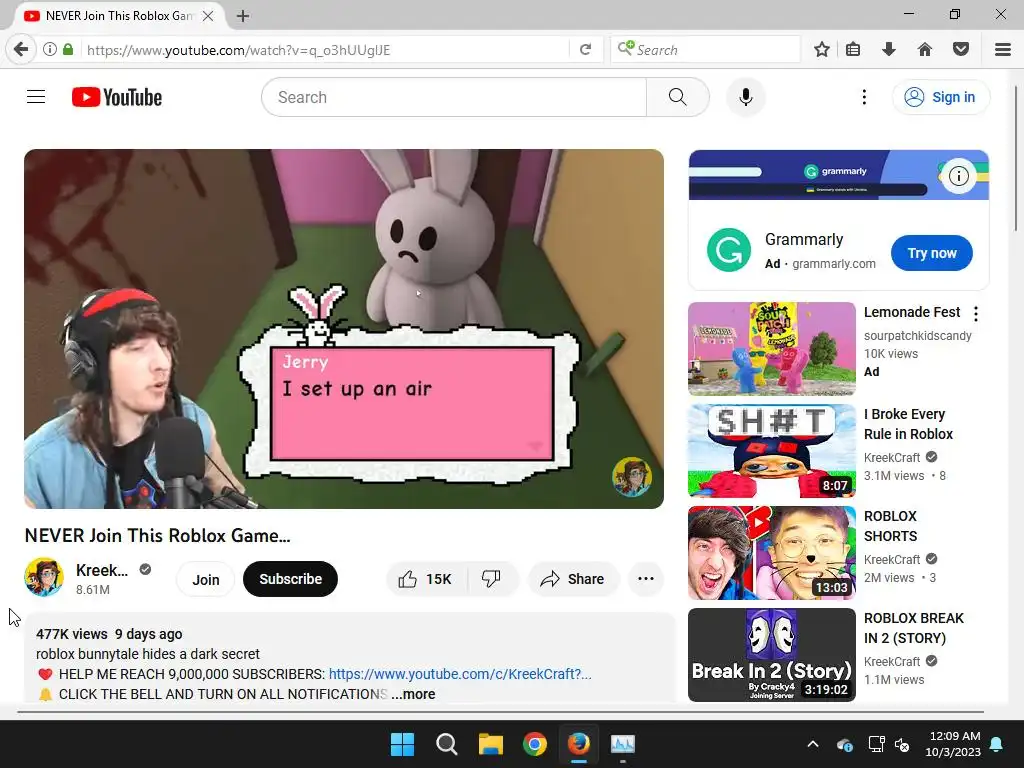Open the I Broke Every Rule thumbnail
The height and width of the screenshot is (768, 1024).
coord(772,451)
